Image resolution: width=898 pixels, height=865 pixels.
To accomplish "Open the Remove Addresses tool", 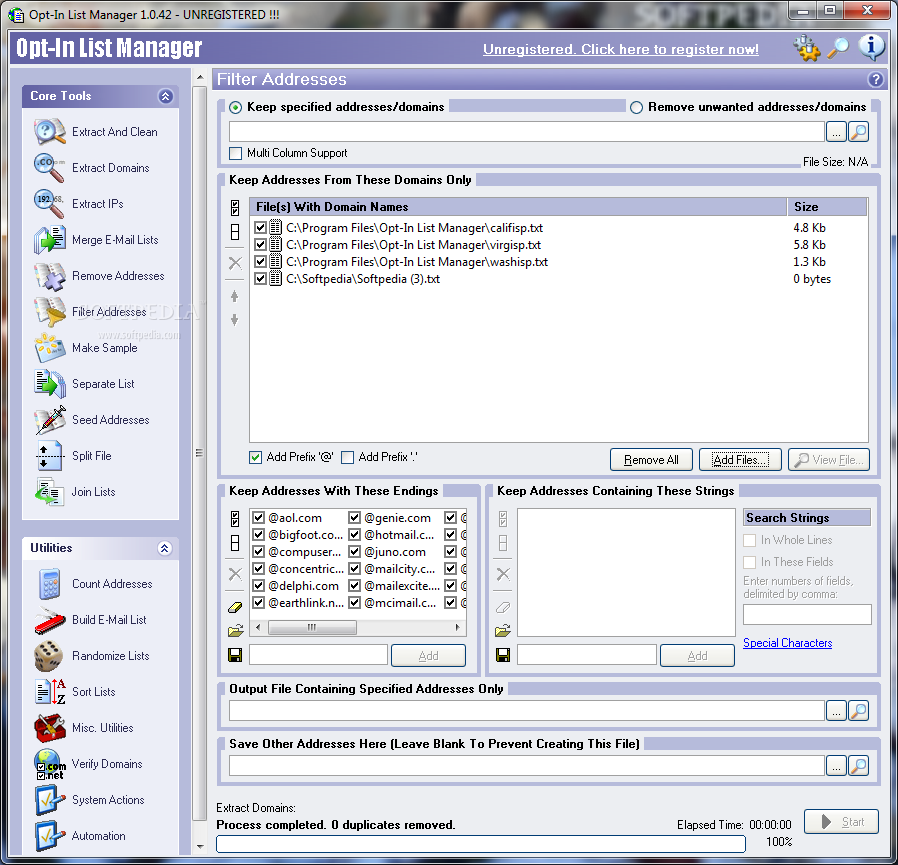I will pyautogui.click(x=100, y=276).
